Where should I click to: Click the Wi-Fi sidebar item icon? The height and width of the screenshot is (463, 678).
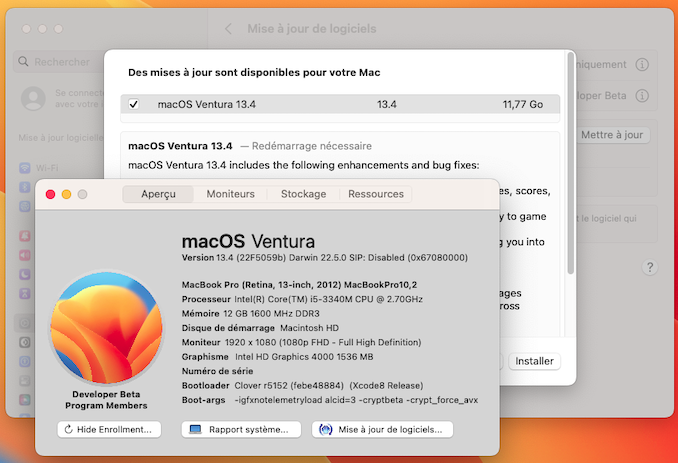pos(25,168)
